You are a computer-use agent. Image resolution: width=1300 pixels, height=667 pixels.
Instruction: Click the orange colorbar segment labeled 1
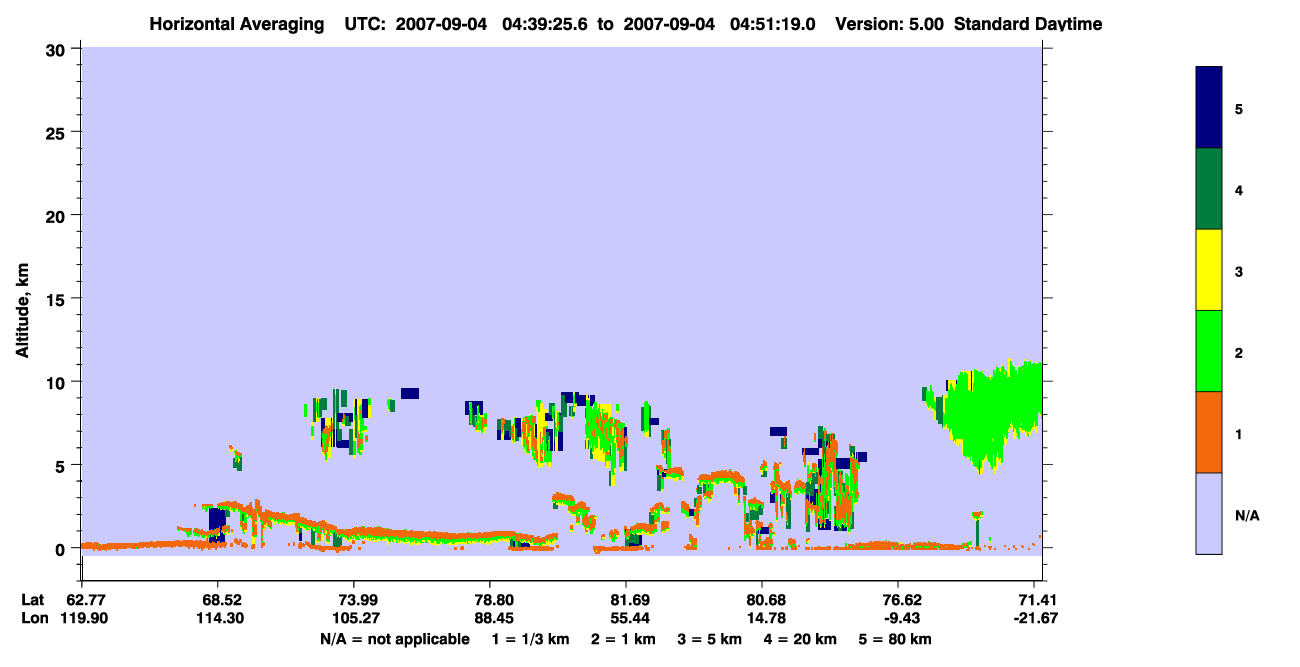click(x=1209, y=432)
